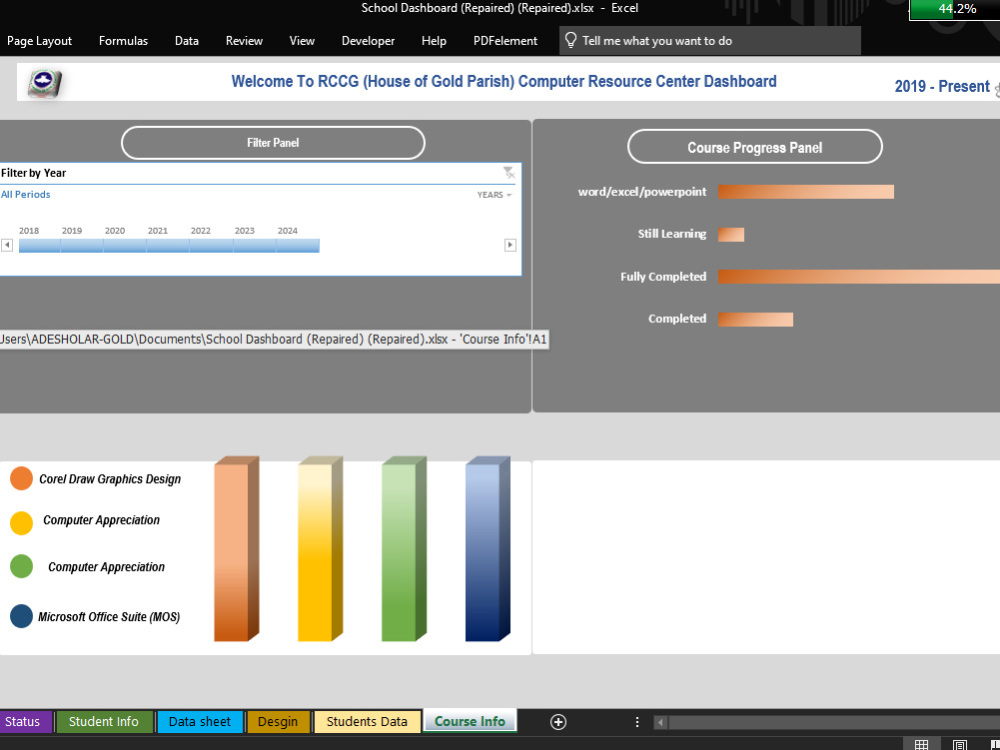Click the word/excel/powerpoint progress bar
This screenshot has height=750, width=1000.
[x=806, y=192]
